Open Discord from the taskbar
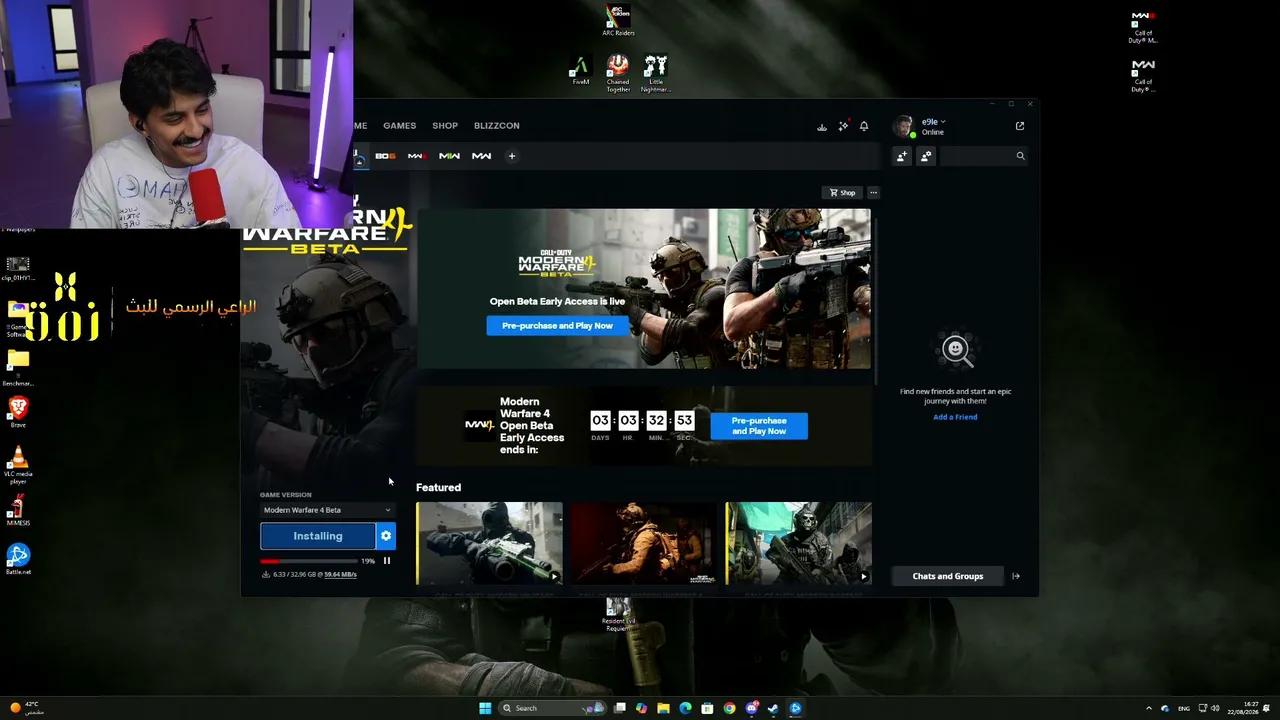 pos(751,708)
